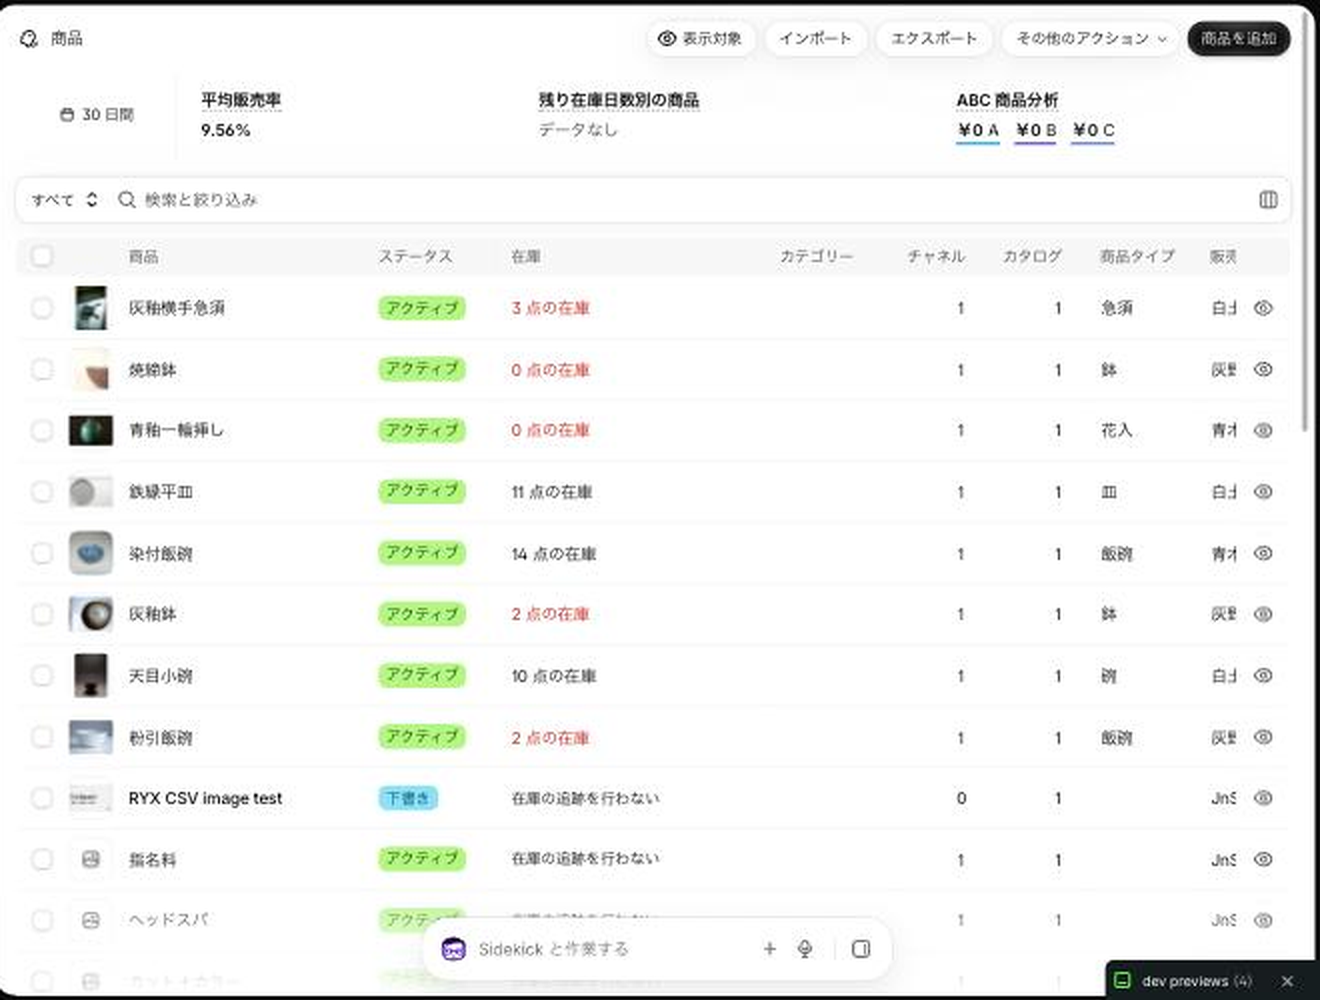Click the preview eye icon for 灰釉横手急須

1264,308
